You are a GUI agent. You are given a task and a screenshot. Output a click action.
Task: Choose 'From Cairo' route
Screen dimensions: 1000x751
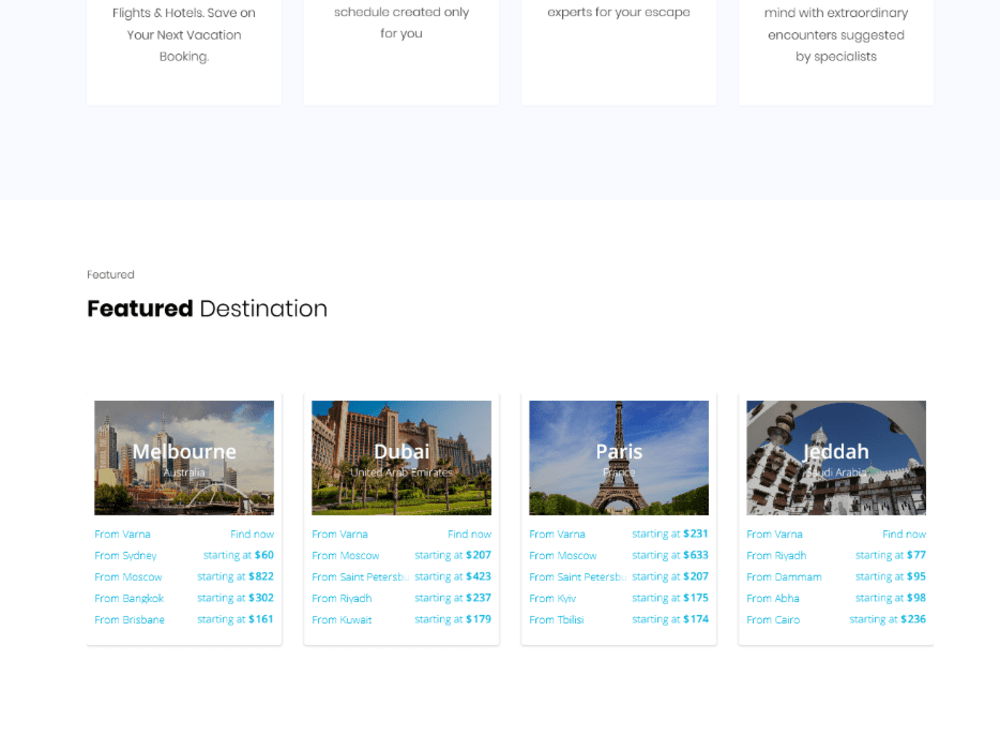coord(774,620)
